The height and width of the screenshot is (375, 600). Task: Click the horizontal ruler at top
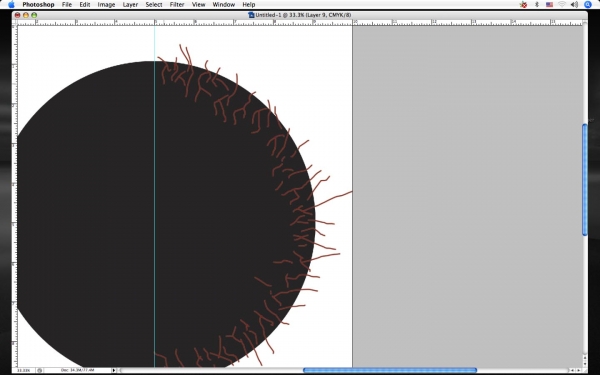(x=300, y=23)
